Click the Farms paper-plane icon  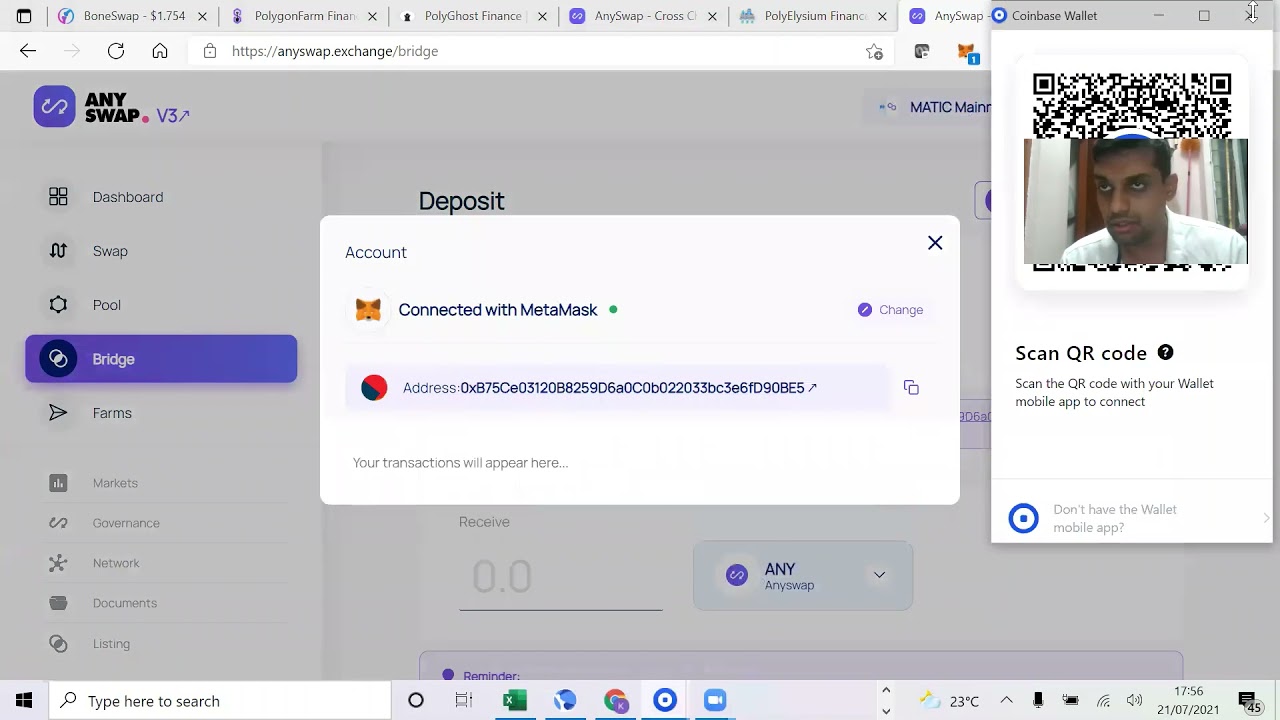[x=58, y=413]
